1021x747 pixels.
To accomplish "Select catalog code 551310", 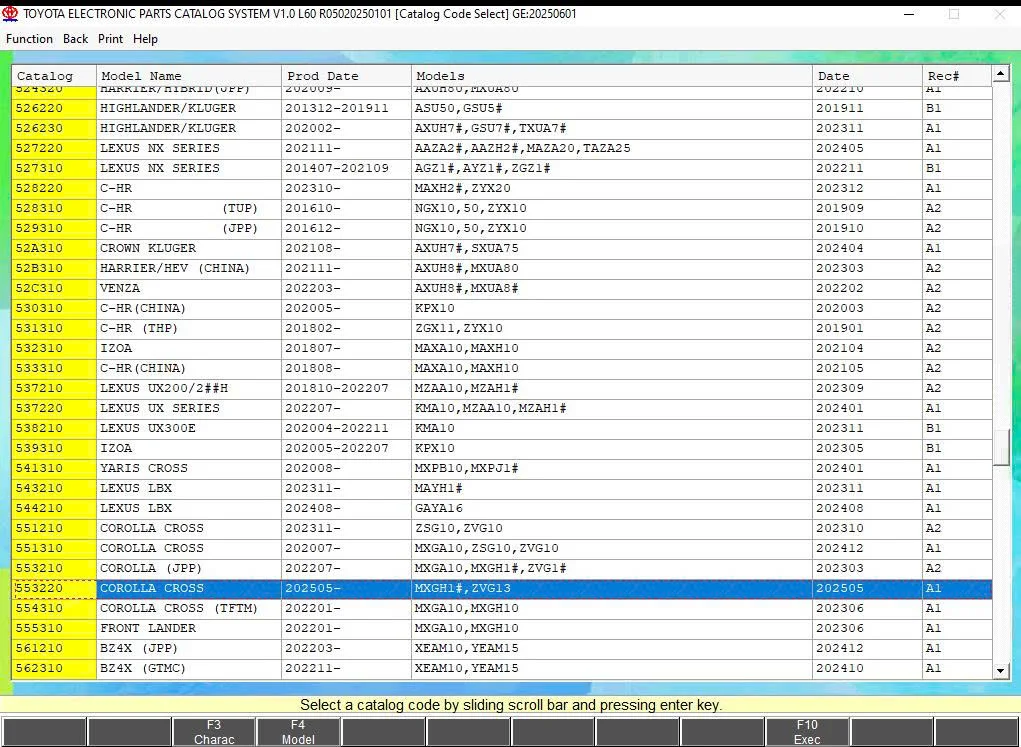I will click(54, 548).
